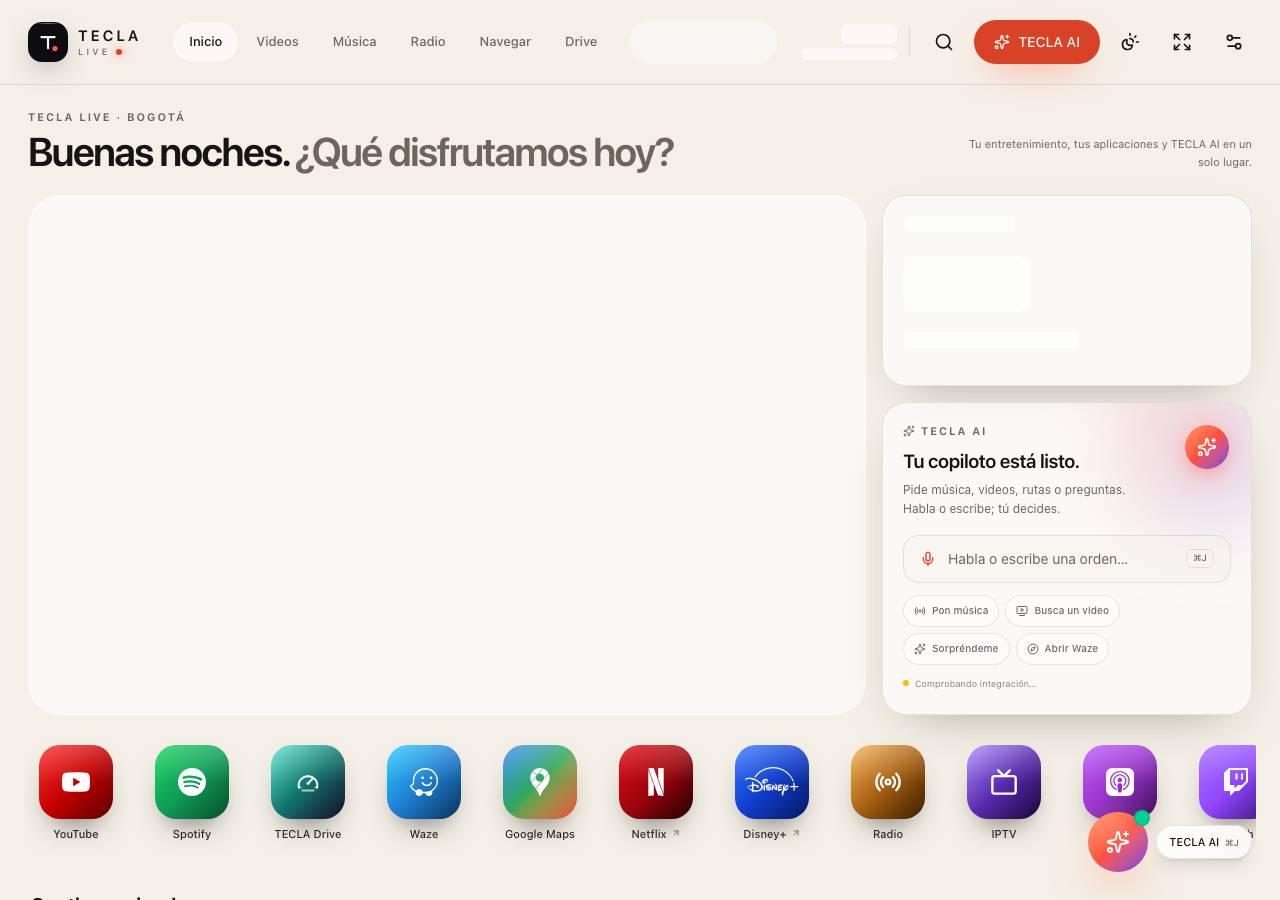Viewport: 1280px width, 900px height.
Task: Focus the Habla o escribe una orden field
Action: pos(1067,559)
